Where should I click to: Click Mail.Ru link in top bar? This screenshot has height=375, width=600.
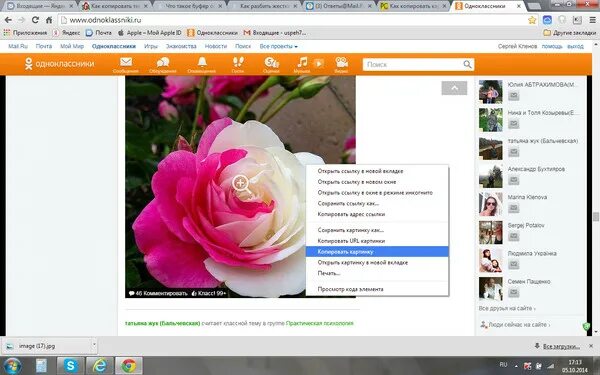pos(18,46)
